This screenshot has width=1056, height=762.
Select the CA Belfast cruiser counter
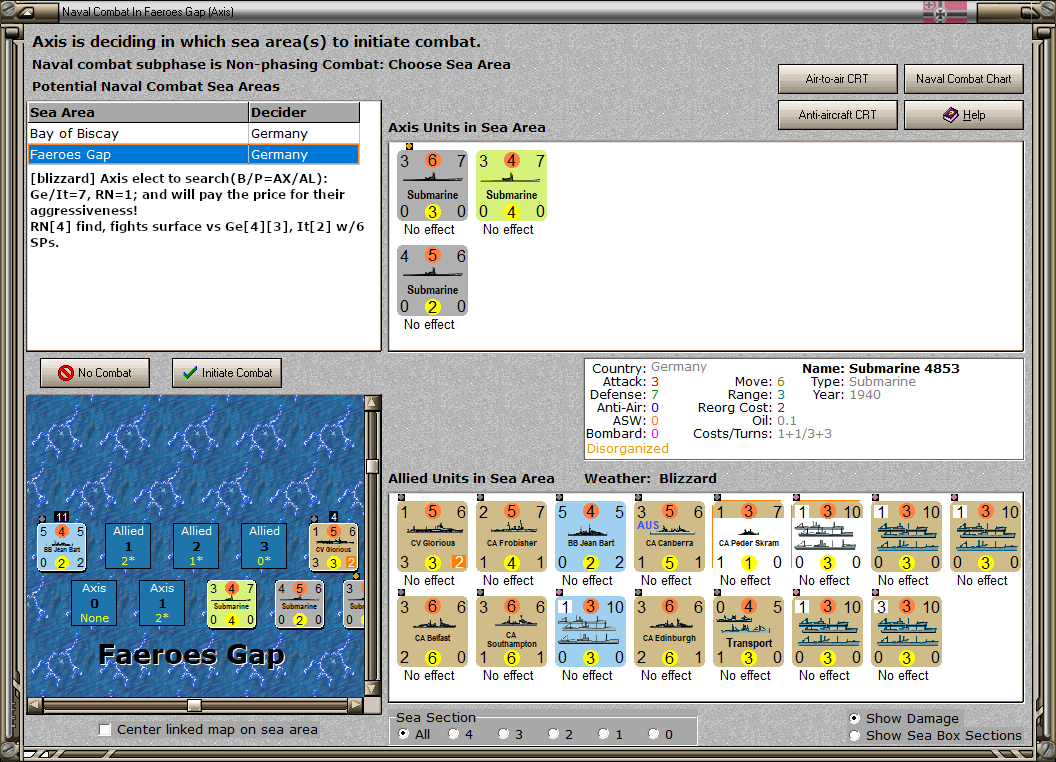pos(432,631)
